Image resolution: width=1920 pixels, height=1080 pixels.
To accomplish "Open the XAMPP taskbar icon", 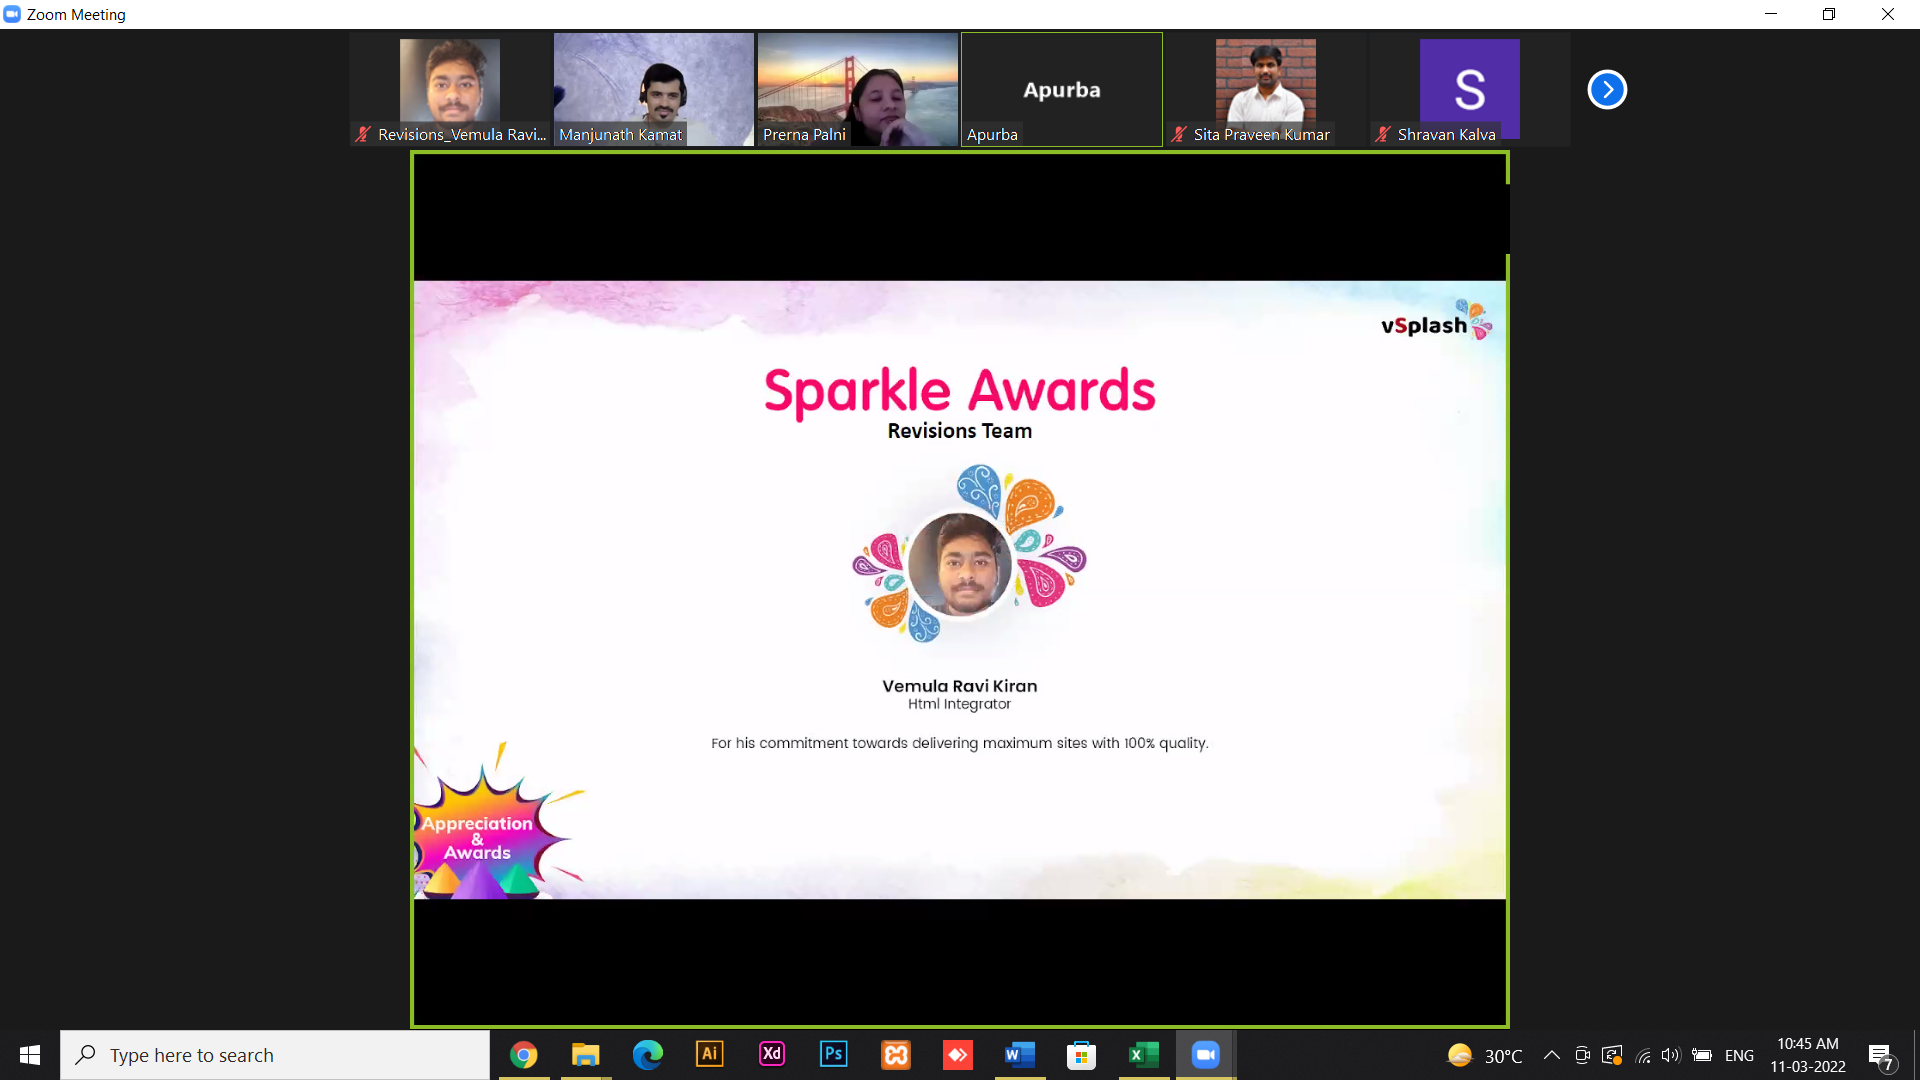I will [x=896, y=1054].
